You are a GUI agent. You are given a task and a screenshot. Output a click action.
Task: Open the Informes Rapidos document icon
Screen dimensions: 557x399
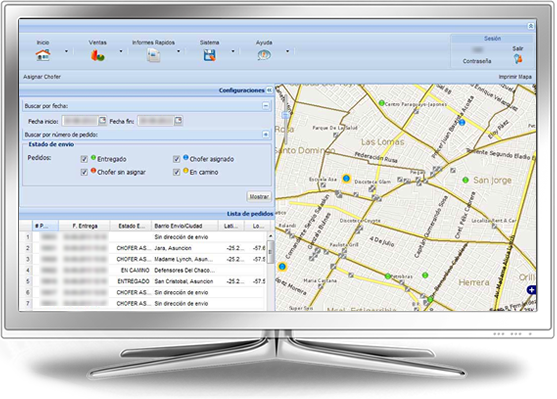tap(153, 55)
